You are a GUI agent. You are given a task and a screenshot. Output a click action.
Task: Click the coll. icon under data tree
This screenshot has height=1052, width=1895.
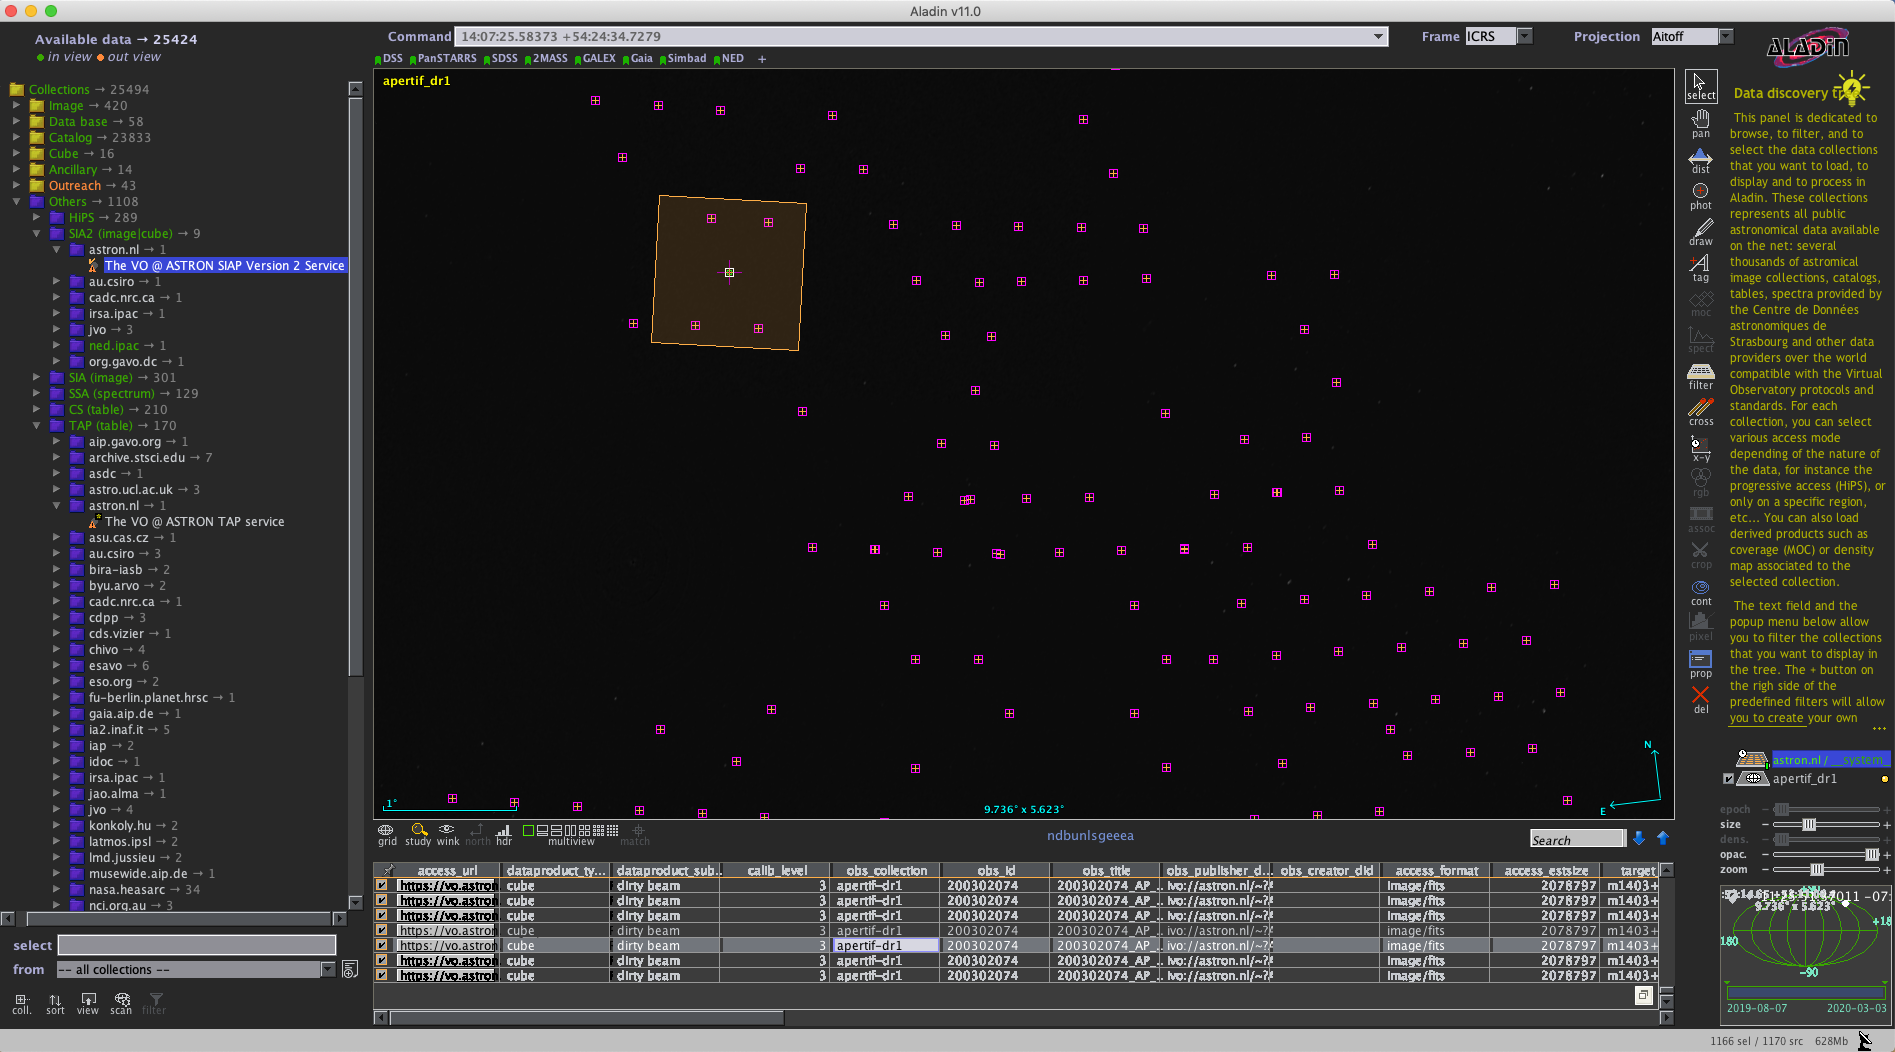point(21,1003)
